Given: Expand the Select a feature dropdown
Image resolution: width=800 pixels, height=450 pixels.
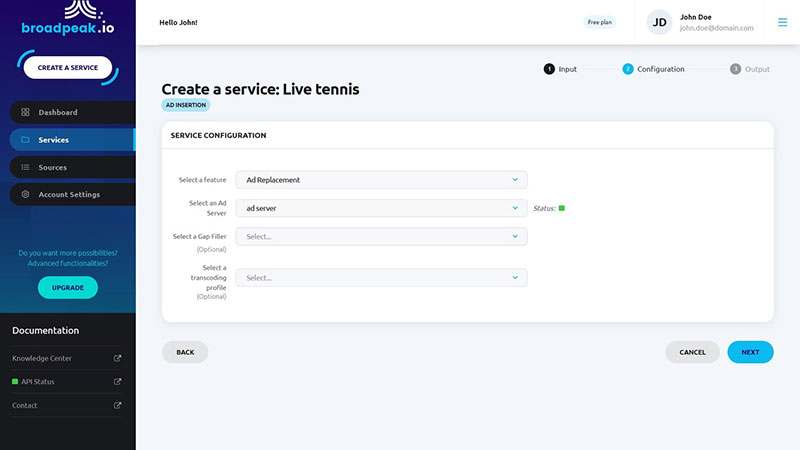Looking at the screenshot, I should [381, 180].
